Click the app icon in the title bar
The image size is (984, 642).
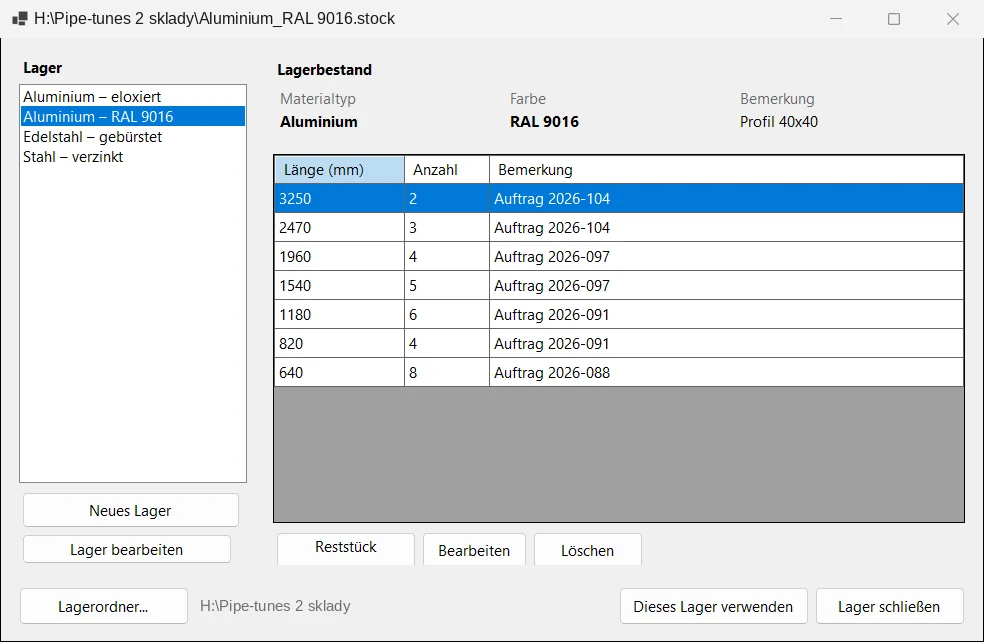tap(19, 19)
